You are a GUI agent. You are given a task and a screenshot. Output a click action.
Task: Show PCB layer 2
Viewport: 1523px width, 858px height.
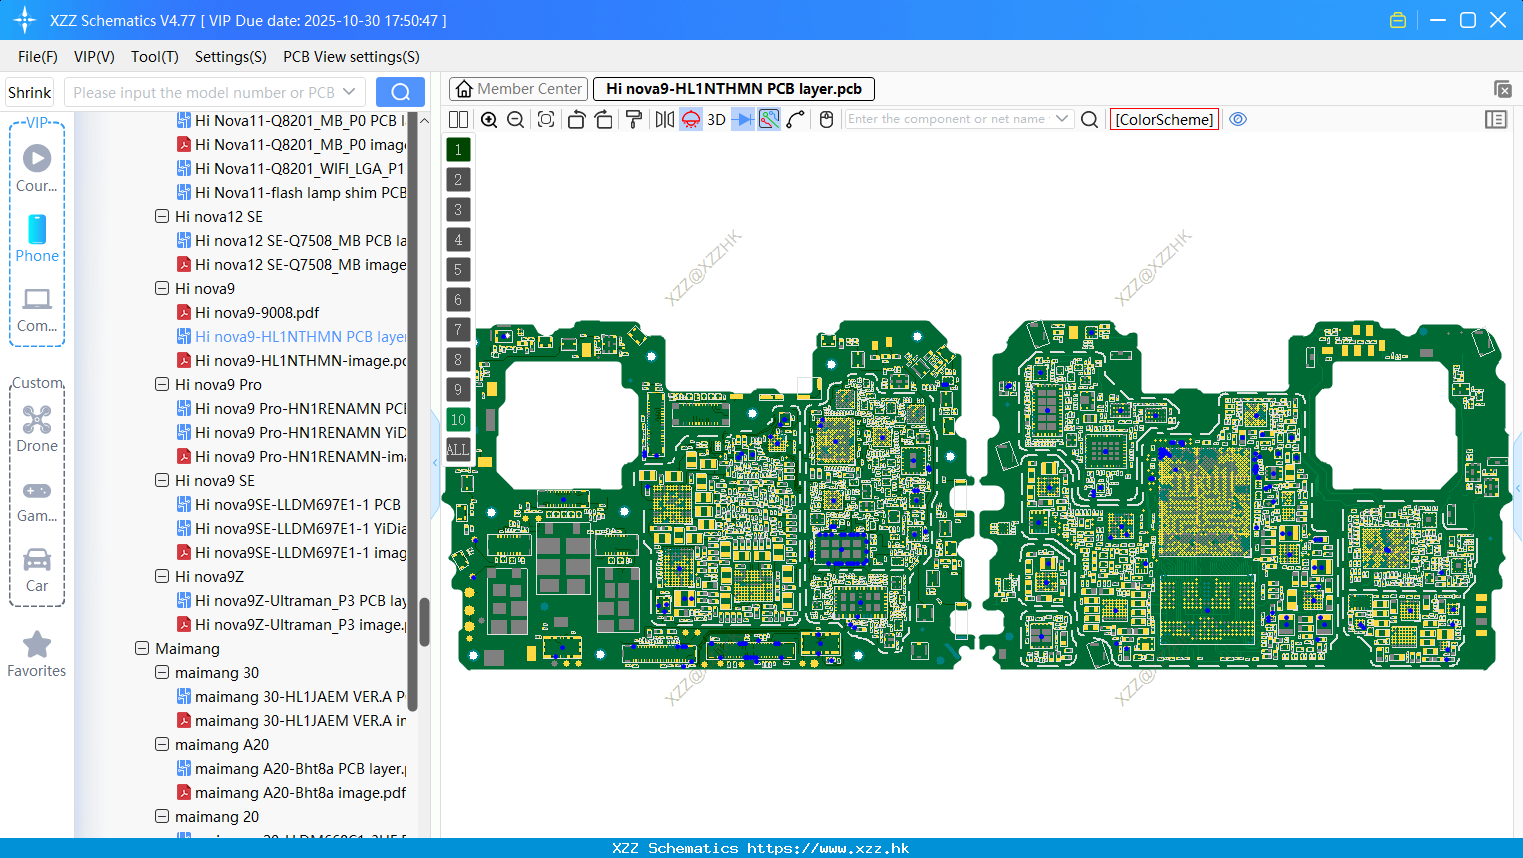[458, 179]
